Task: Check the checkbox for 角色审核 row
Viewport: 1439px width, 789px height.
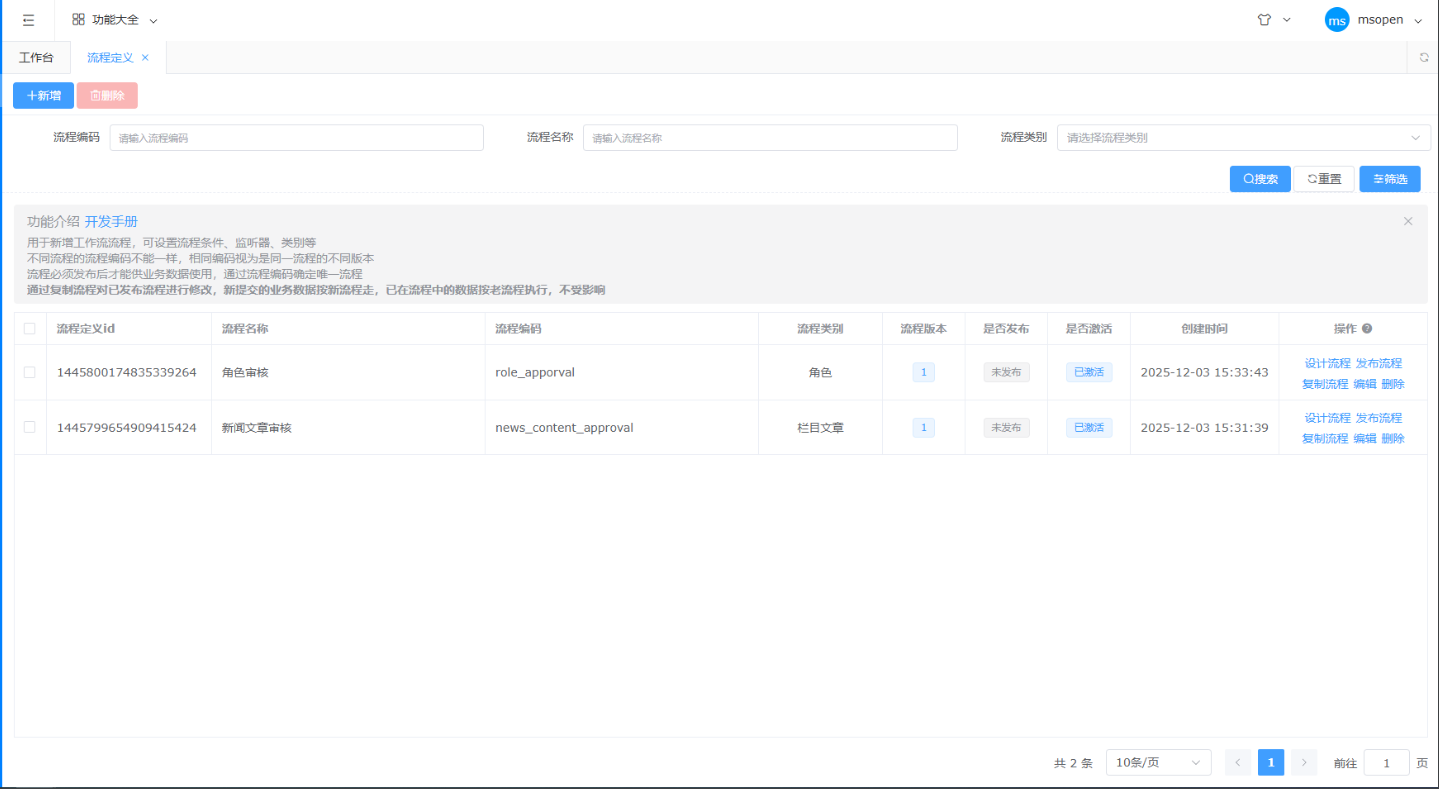Action: [30, 372]
